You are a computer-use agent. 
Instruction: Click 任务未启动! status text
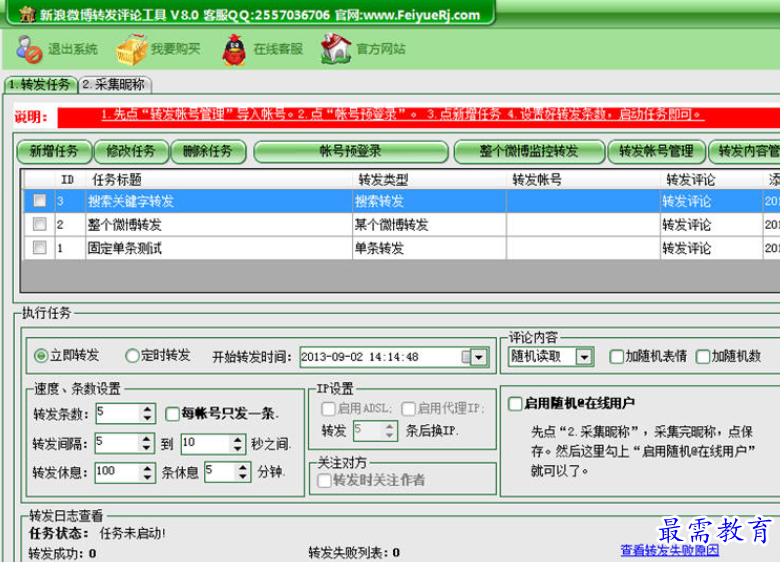pos(132,534)
